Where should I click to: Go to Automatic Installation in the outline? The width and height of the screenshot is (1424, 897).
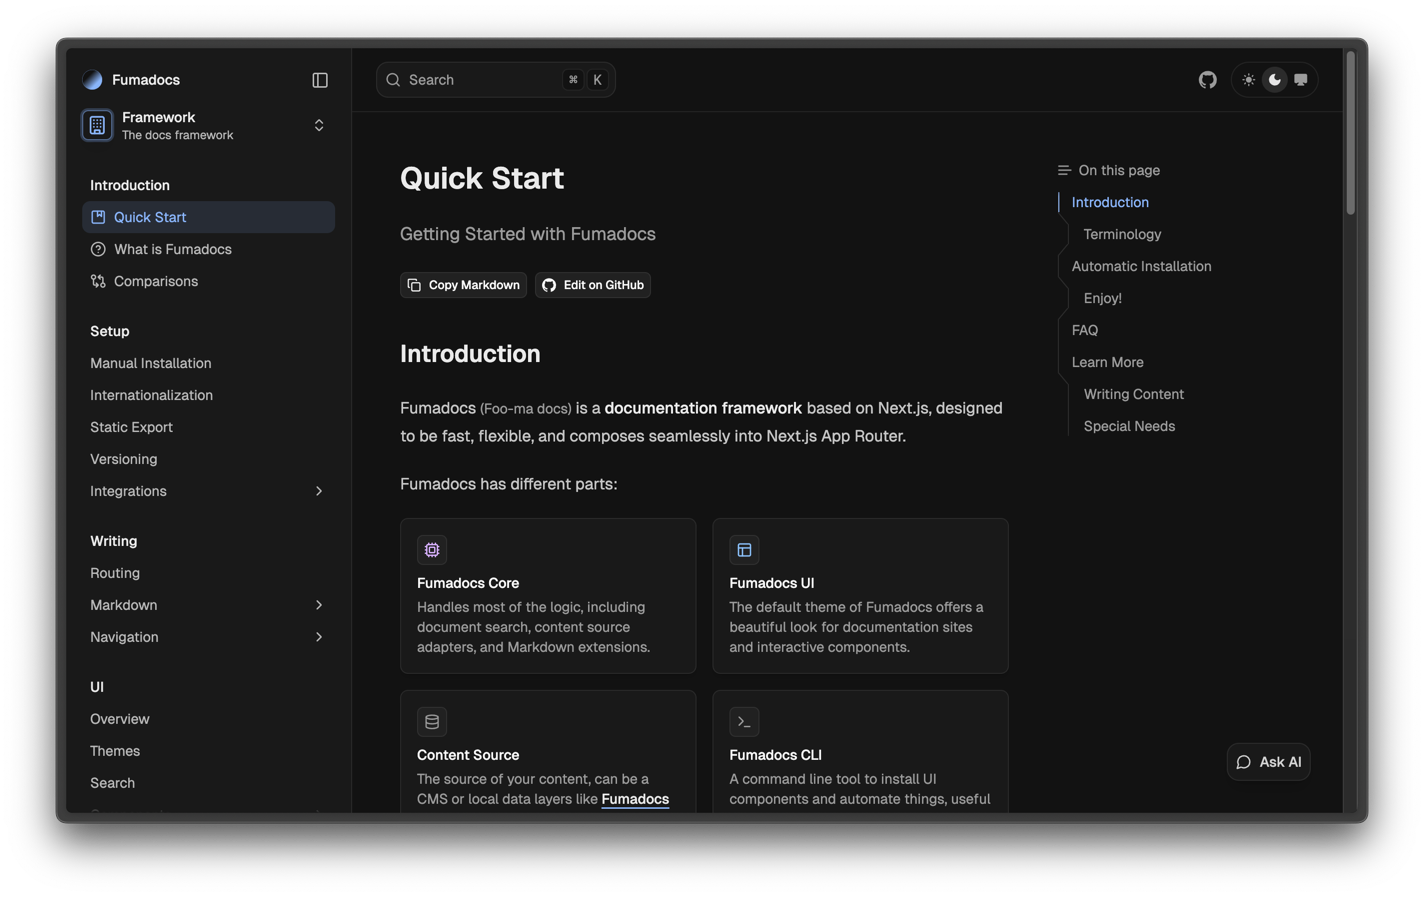point(1141,266)
